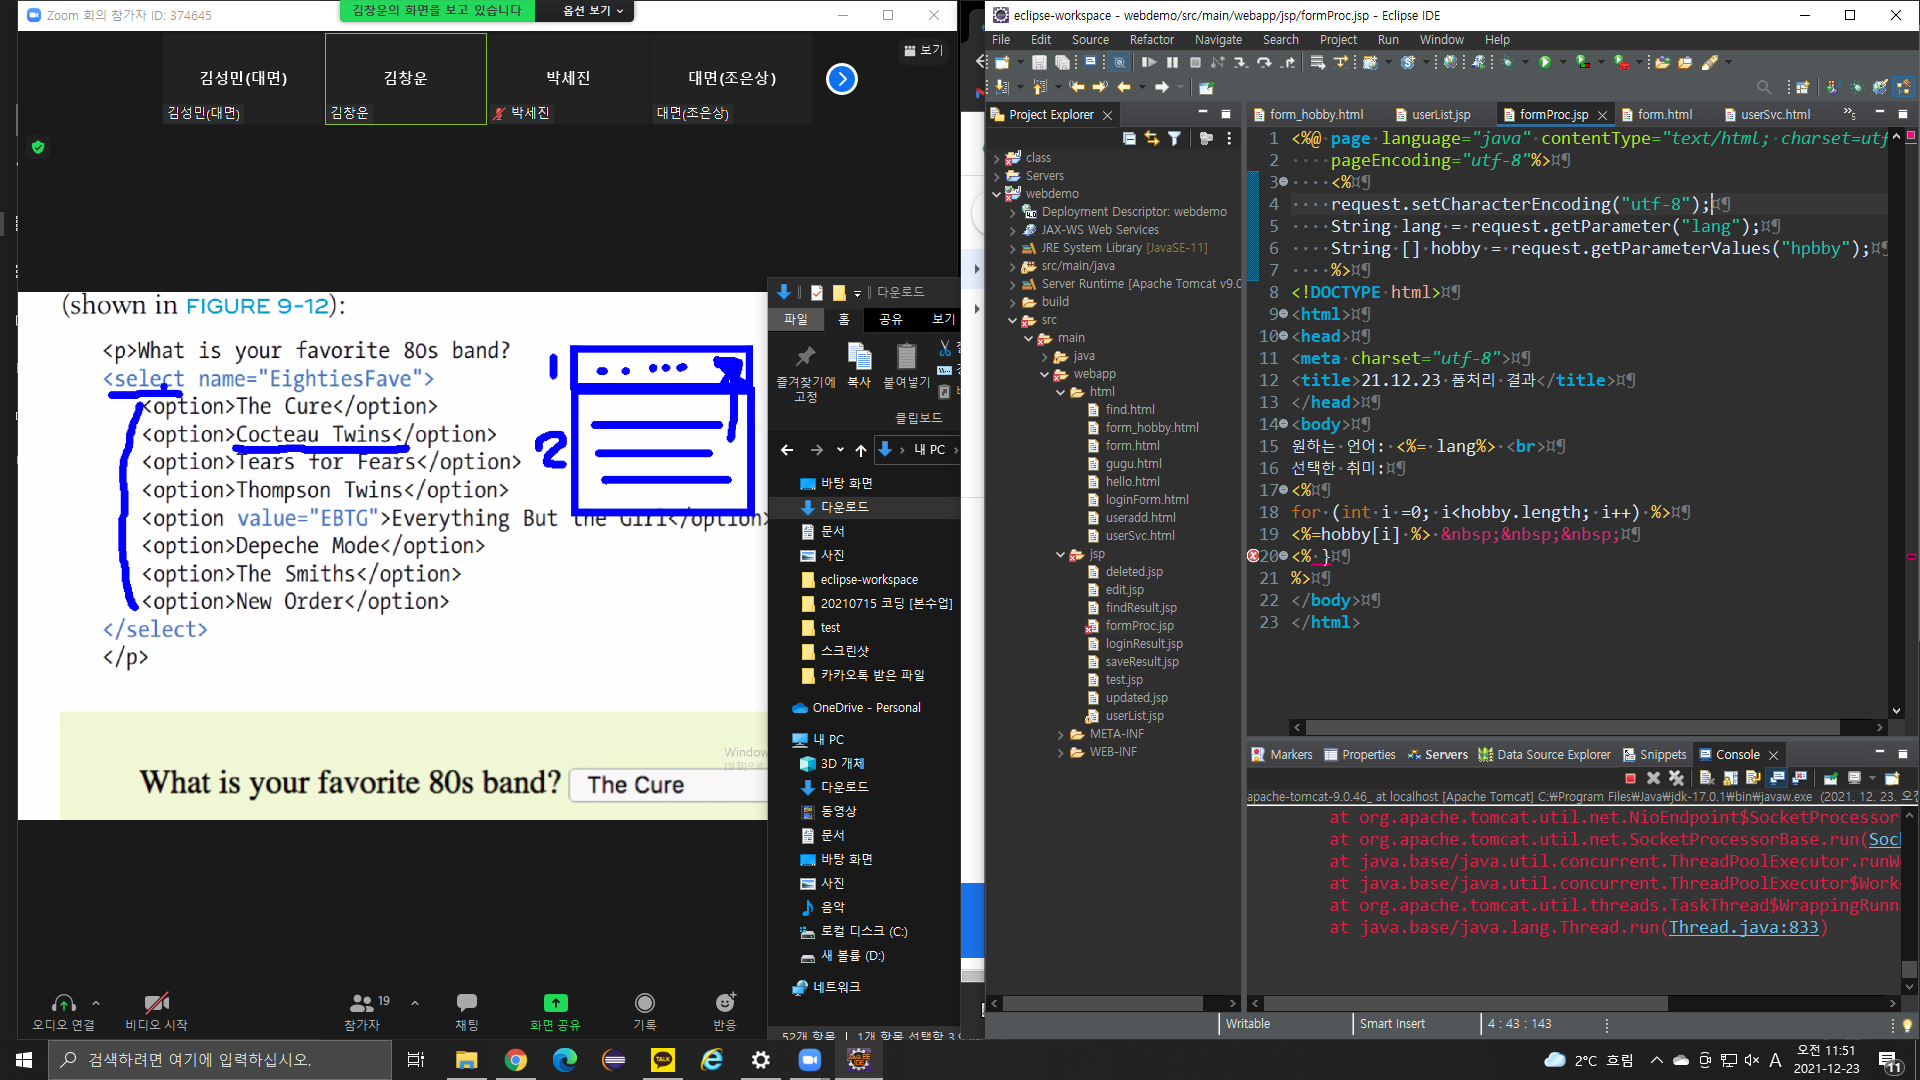This screenshot has width=1920, height=1080.
Task: Open Zoom 옵션 보기 dropdown
Action: pos(592,11)
